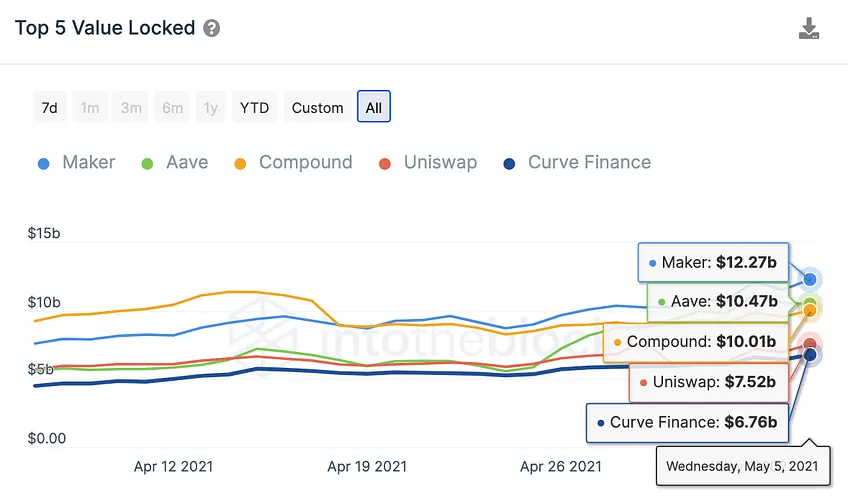Select the YTD time range
The height and width of the screenshot is (501, 848).
coord(255,107)
